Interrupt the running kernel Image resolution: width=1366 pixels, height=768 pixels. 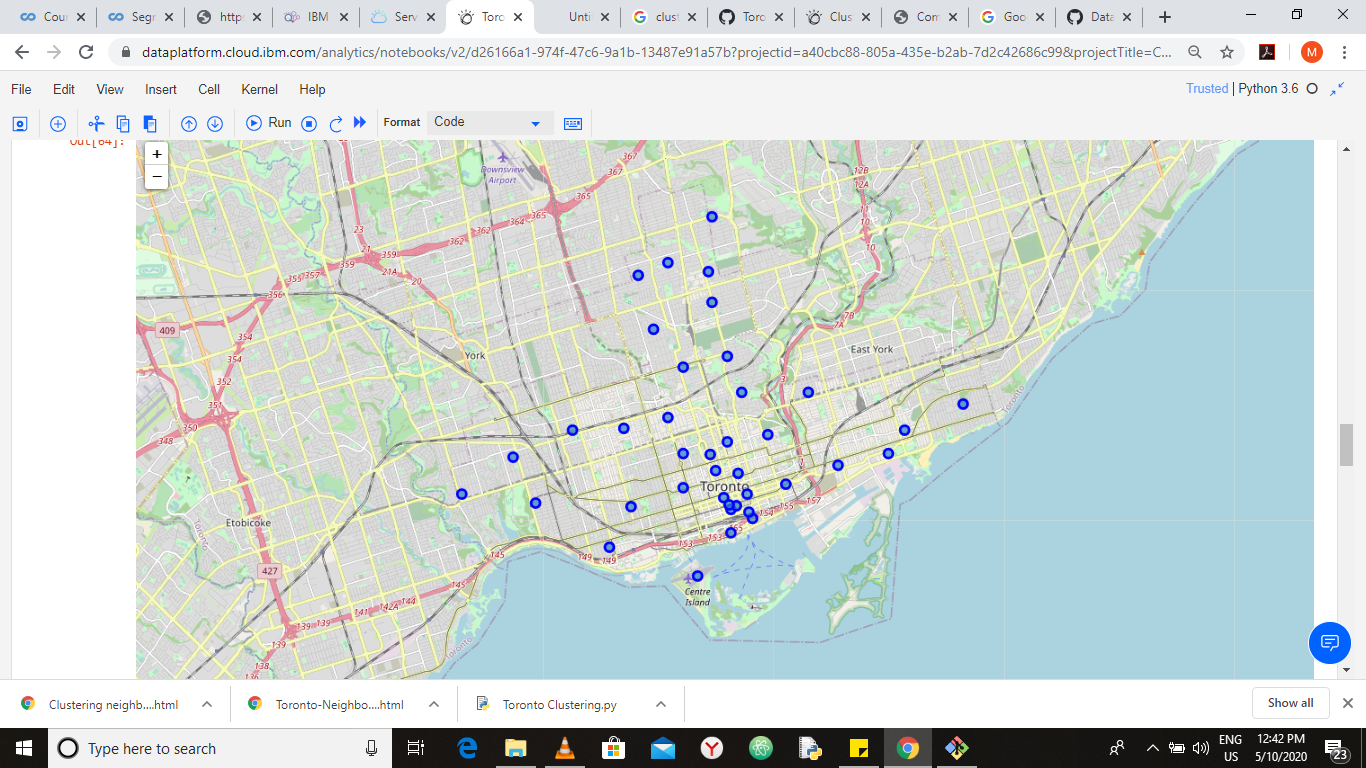click(310, 122)
